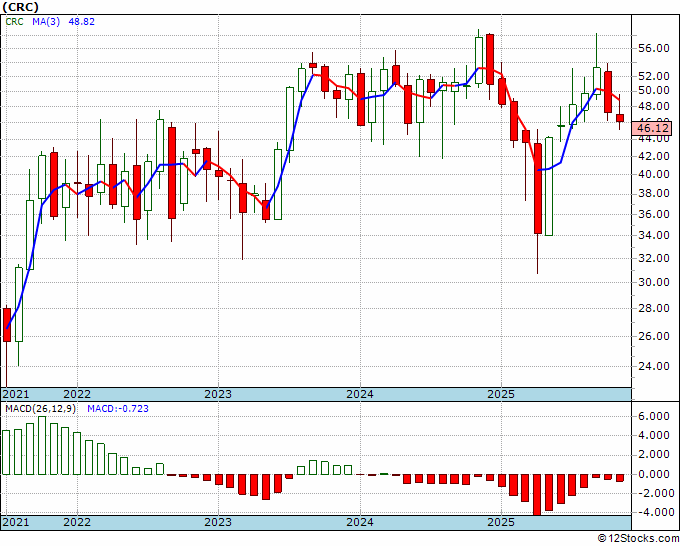Image resolution: width=680 pixels, height=546 pixels.
Task: Click the 40.00 price axis label
Action: (654, 174)
